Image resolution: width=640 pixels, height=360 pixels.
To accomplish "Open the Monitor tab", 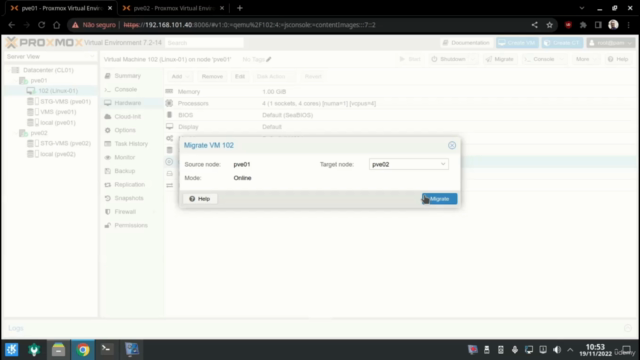I will click(x=124, y=157).
